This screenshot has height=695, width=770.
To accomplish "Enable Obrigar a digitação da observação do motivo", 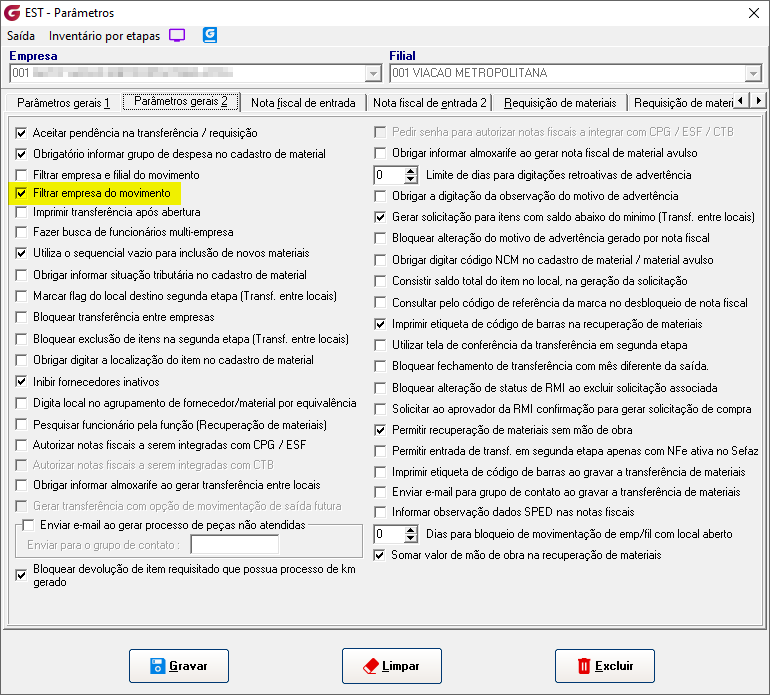I will pos(380,196).
